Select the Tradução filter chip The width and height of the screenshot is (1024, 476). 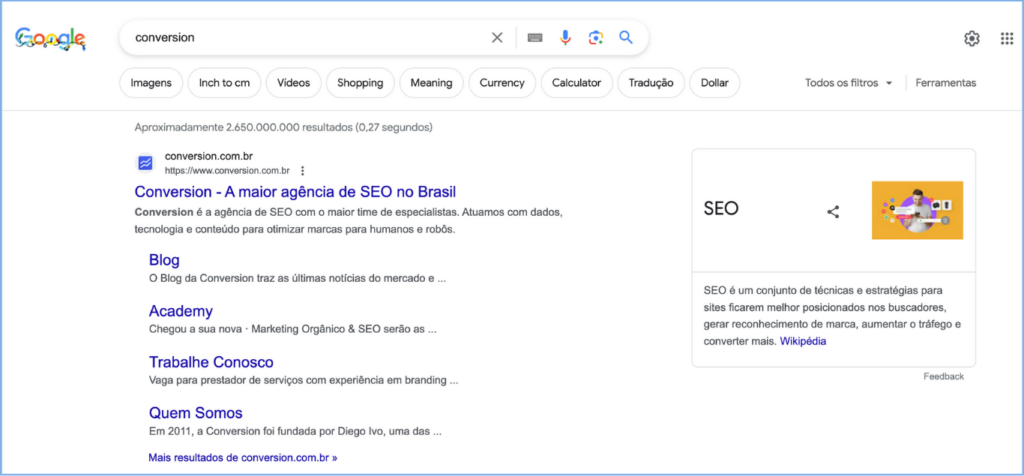pyautogui.click(x=650, y=83)
